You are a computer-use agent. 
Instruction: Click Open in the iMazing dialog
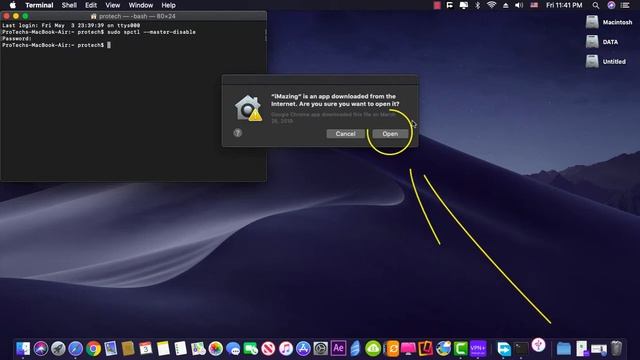tap(390, 134)
